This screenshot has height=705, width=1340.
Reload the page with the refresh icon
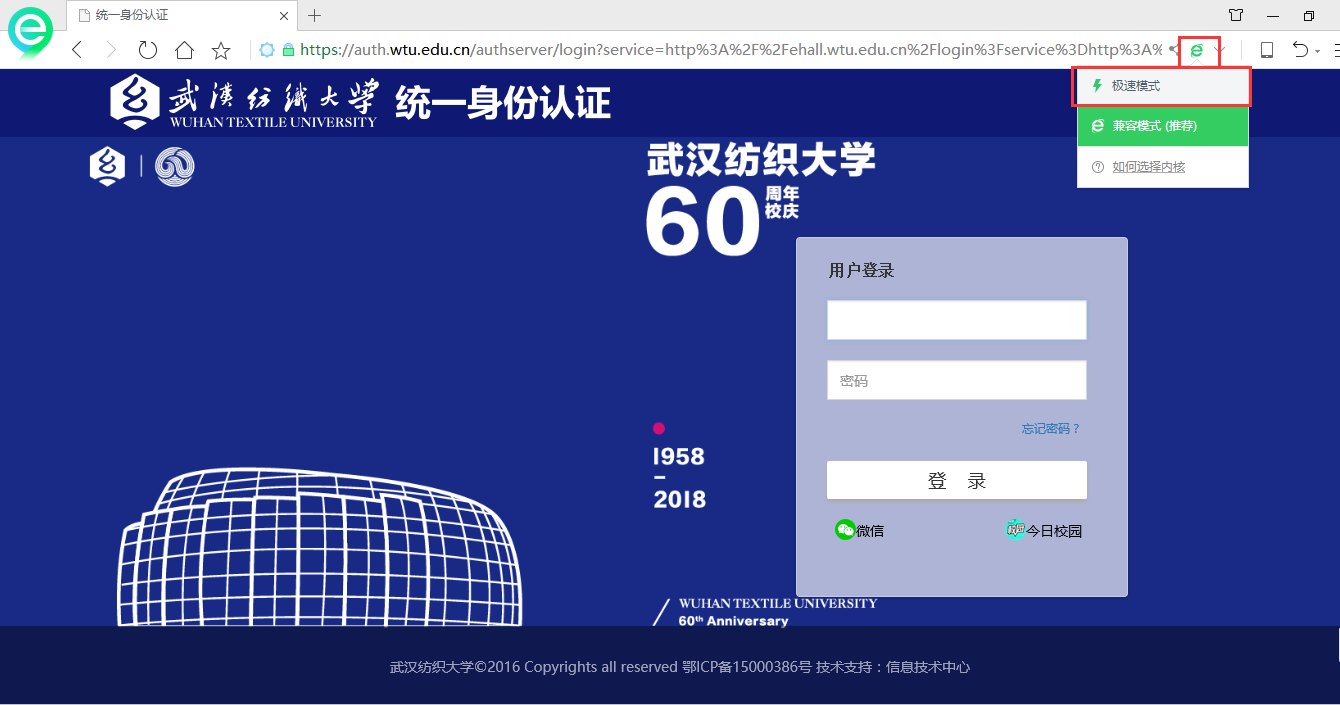coord(148,50)
